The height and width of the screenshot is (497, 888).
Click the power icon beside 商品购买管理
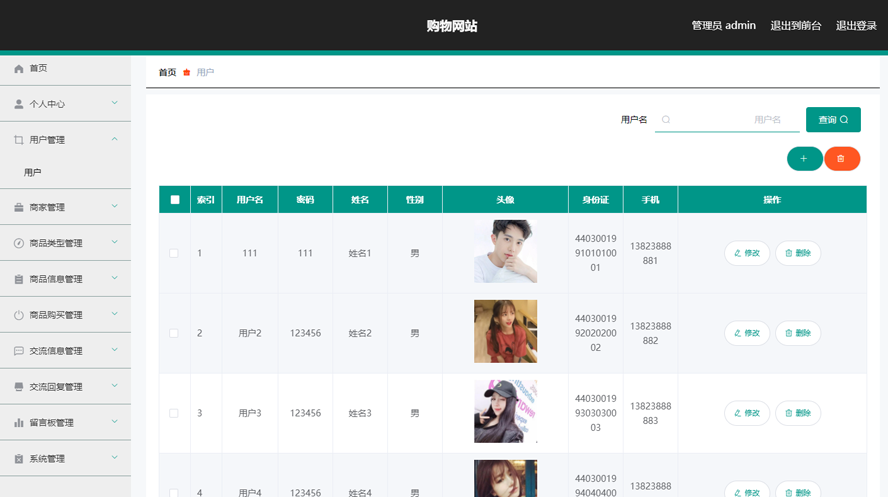(19, 315)
